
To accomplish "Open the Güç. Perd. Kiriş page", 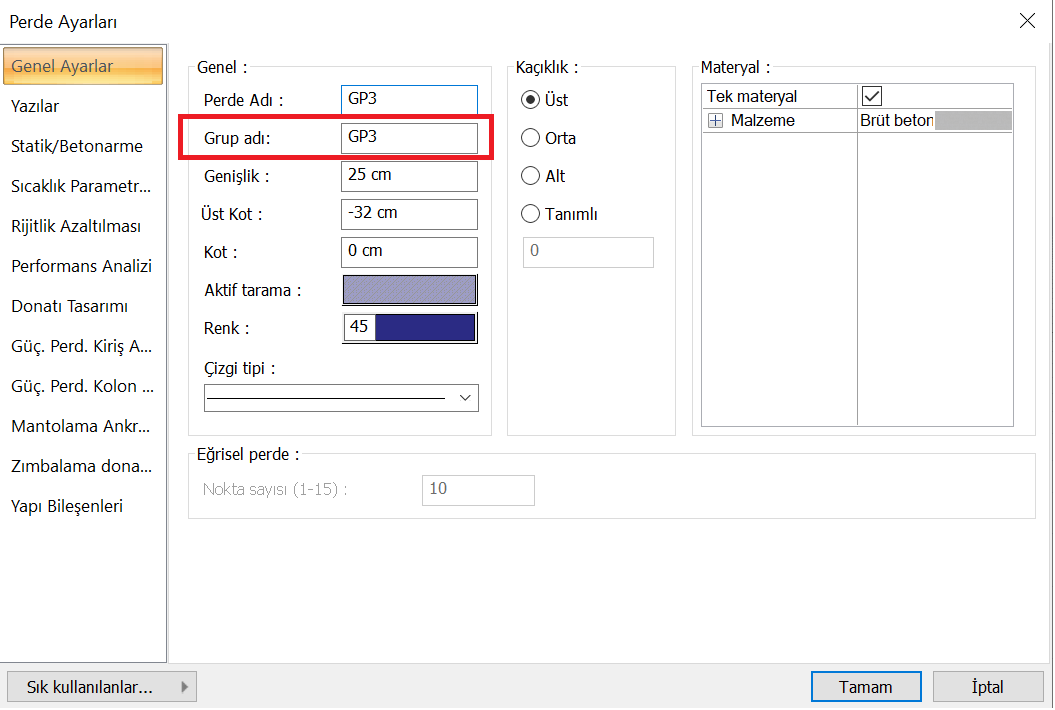I will pos(81,347).
